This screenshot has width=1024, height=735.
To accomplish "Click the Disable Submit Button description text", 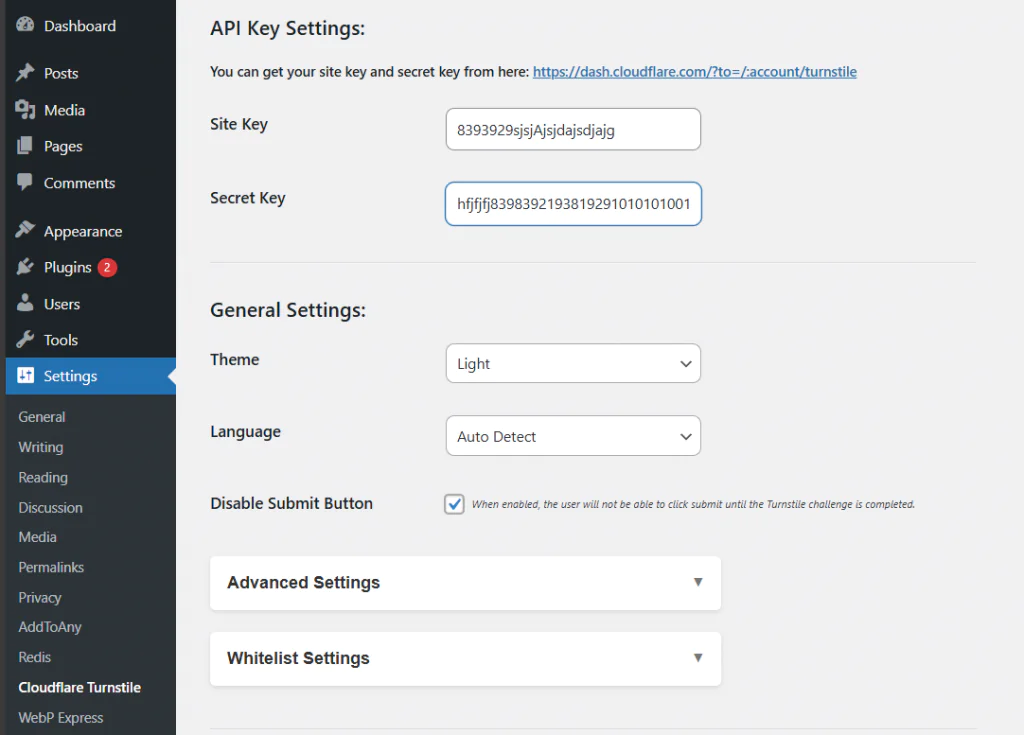I will click(x=693, y=504).
